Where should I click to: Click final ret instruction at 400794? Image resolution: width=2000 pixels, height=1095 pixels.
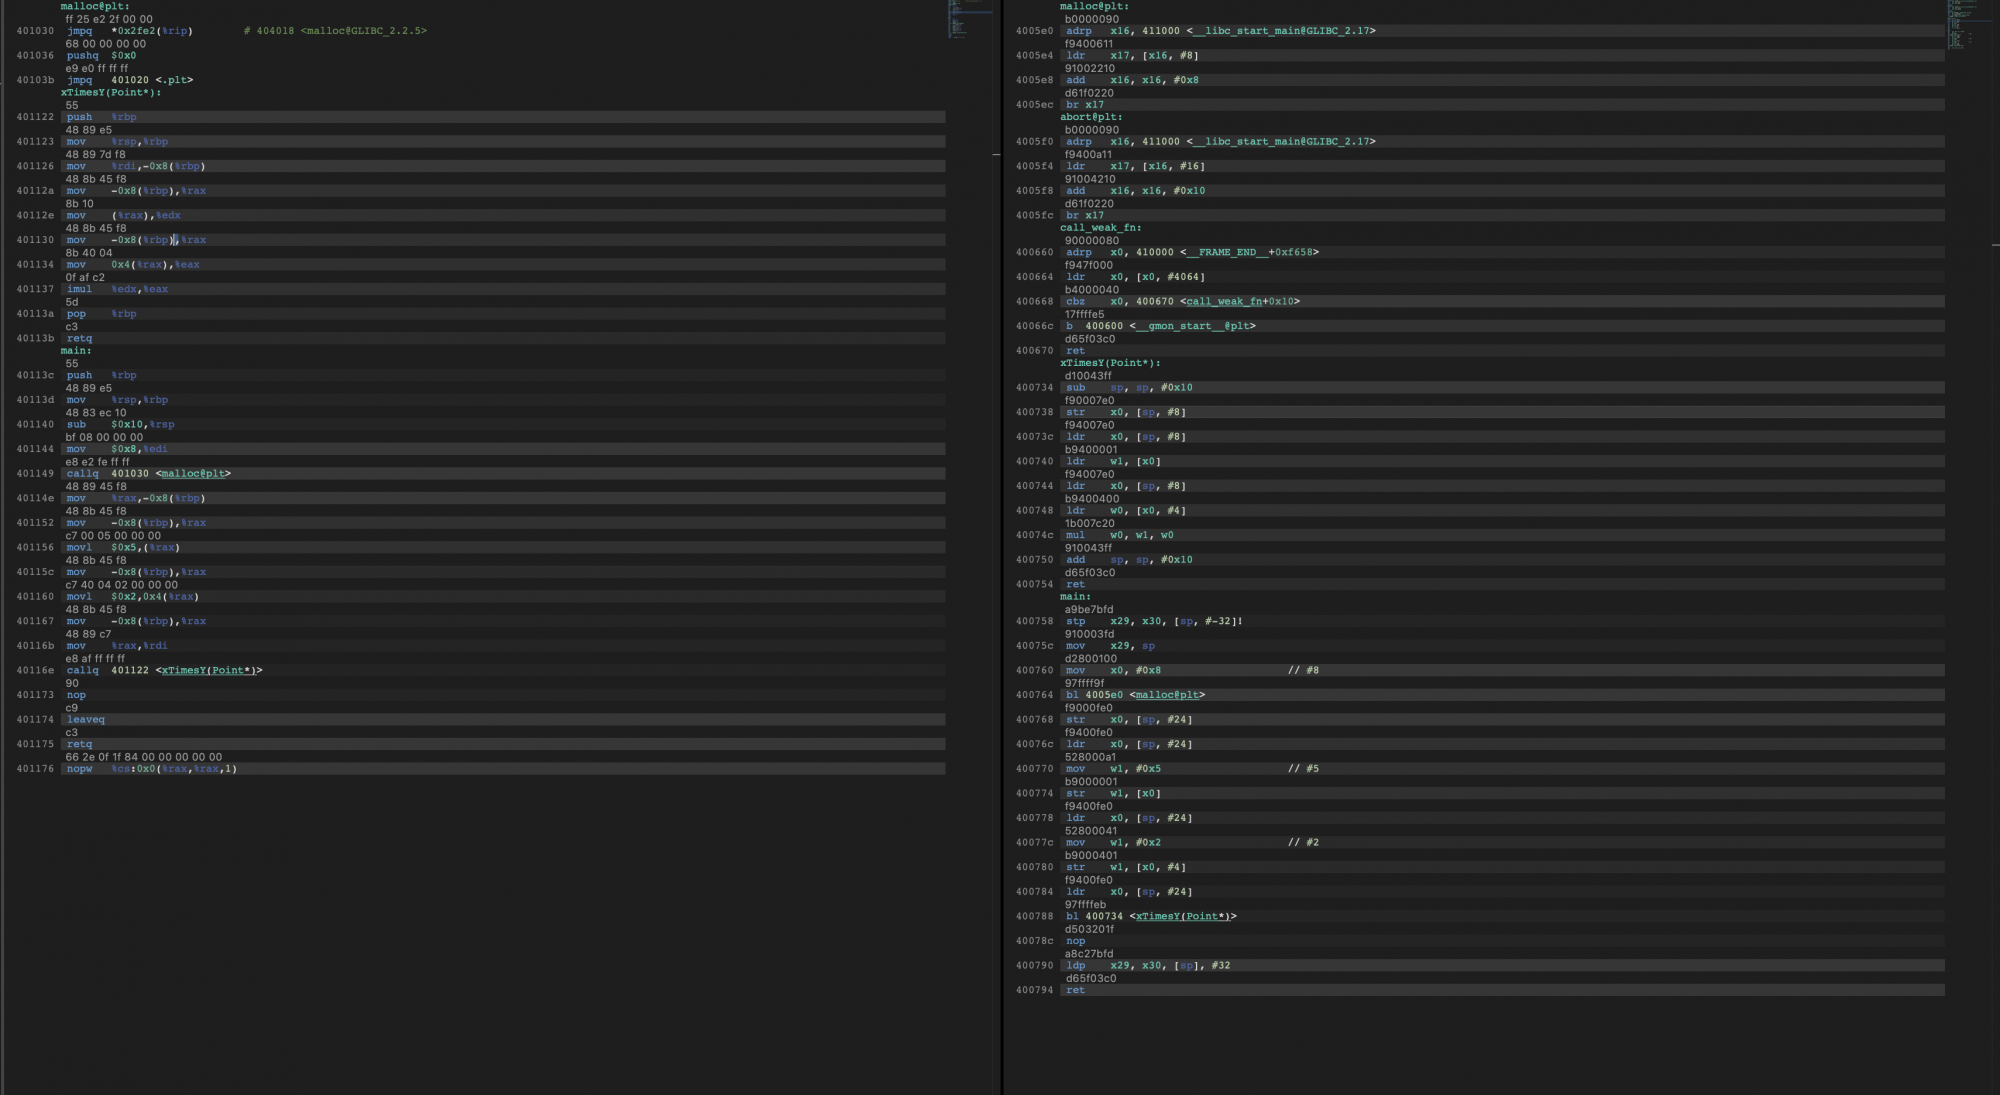pyautogui.click(x=1075, y=990)
